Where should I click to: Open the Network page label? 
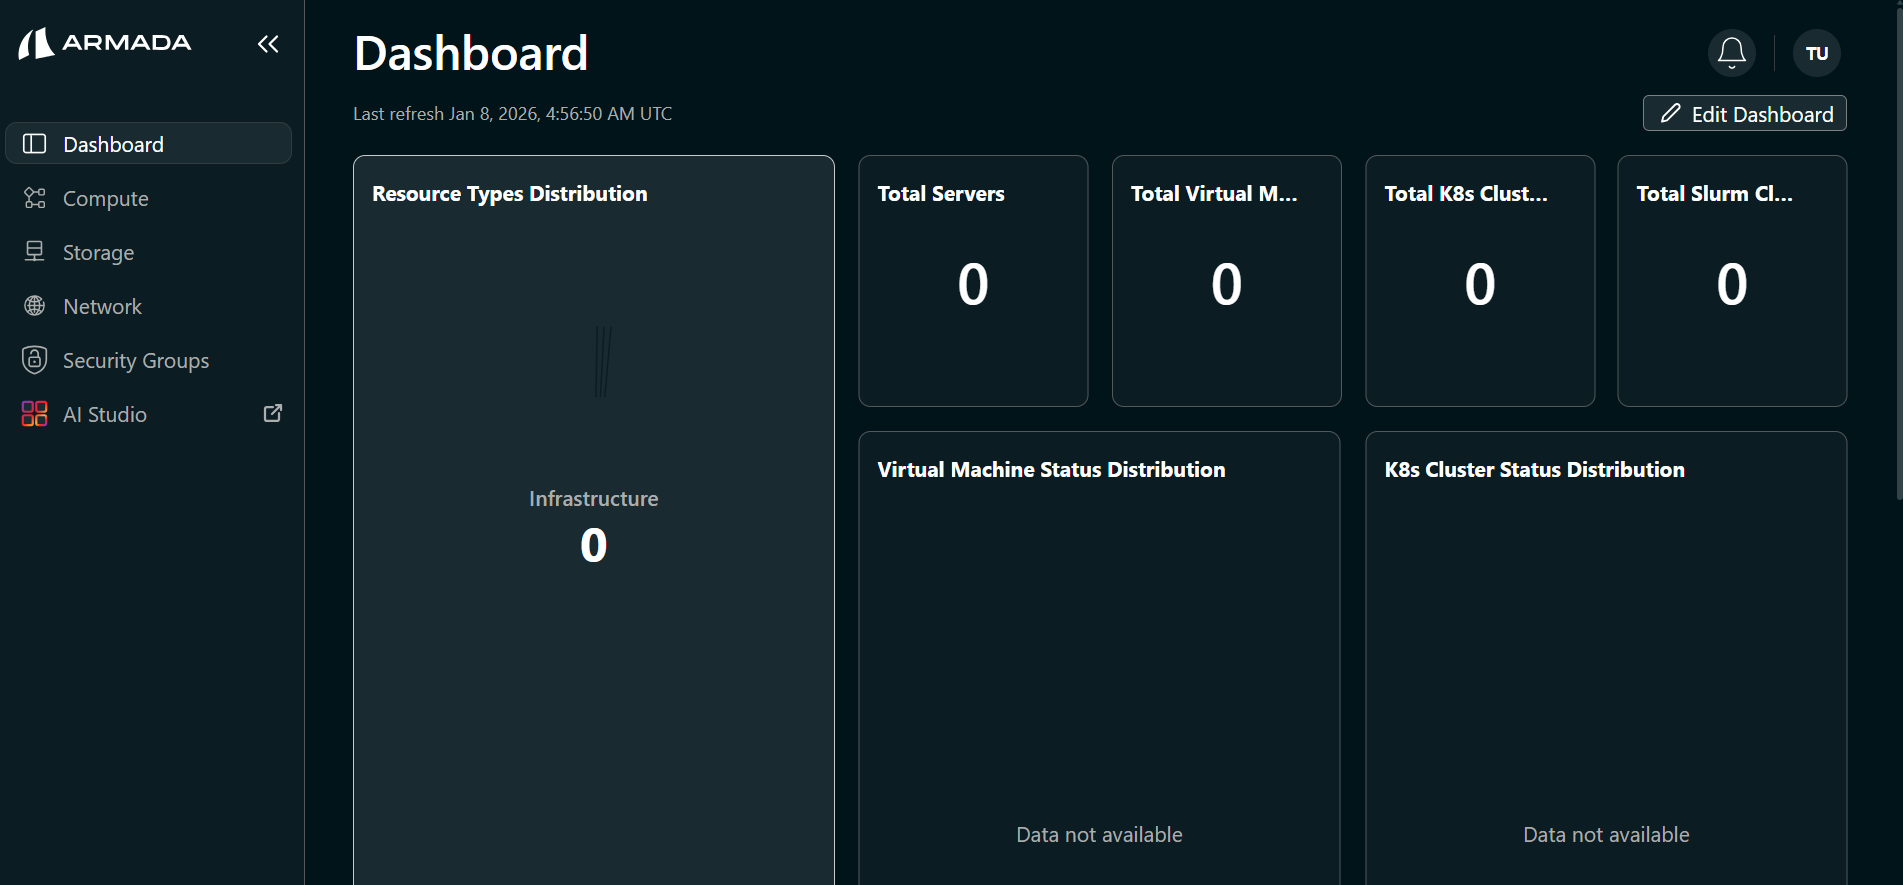click(x=102, y=307)
